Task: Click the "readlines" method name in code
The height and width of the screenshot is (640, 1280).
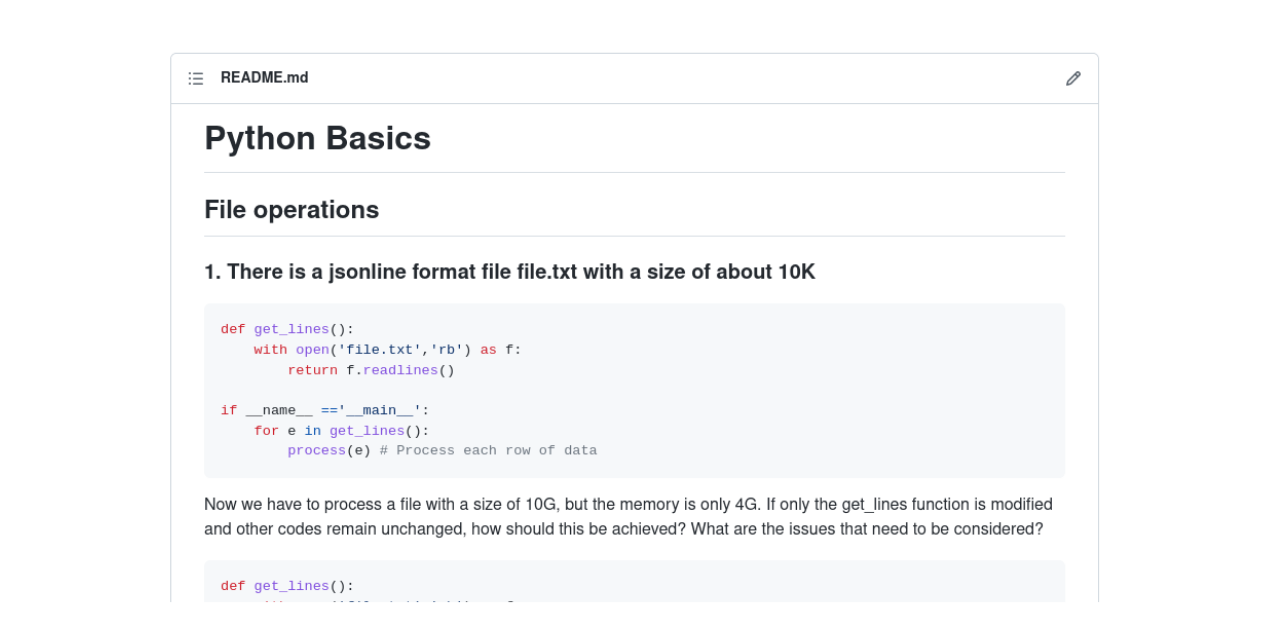Action: tap(400, 370)
